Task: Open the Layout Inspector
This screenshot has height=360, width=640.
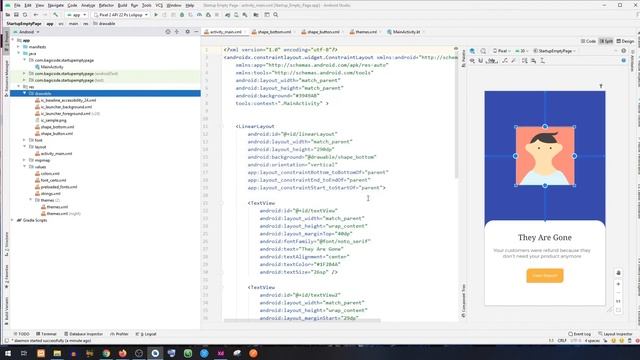Action: pos(616,334)
